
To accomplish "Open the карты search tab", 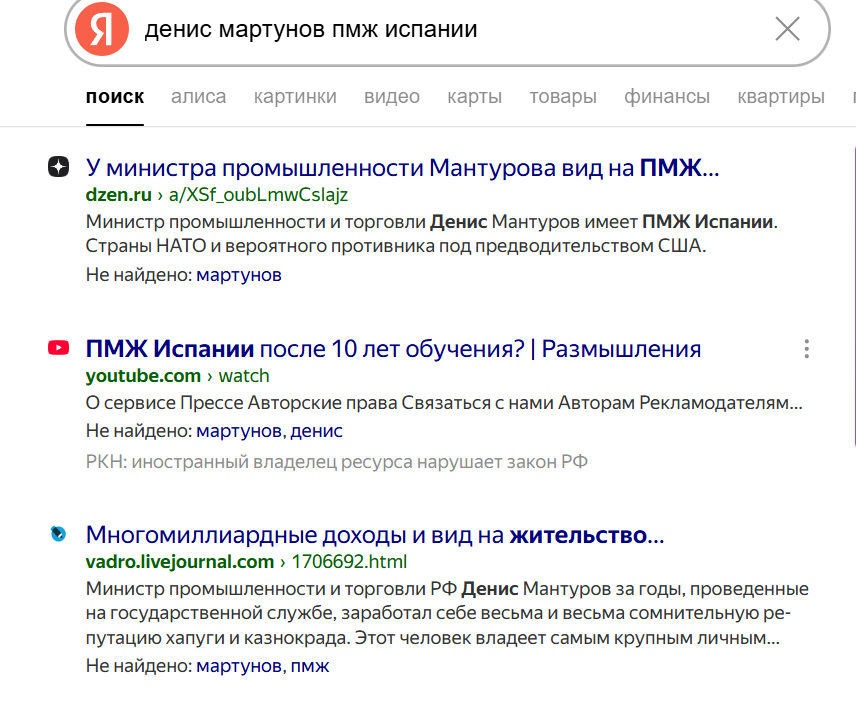I will click(x=474, y=97).
